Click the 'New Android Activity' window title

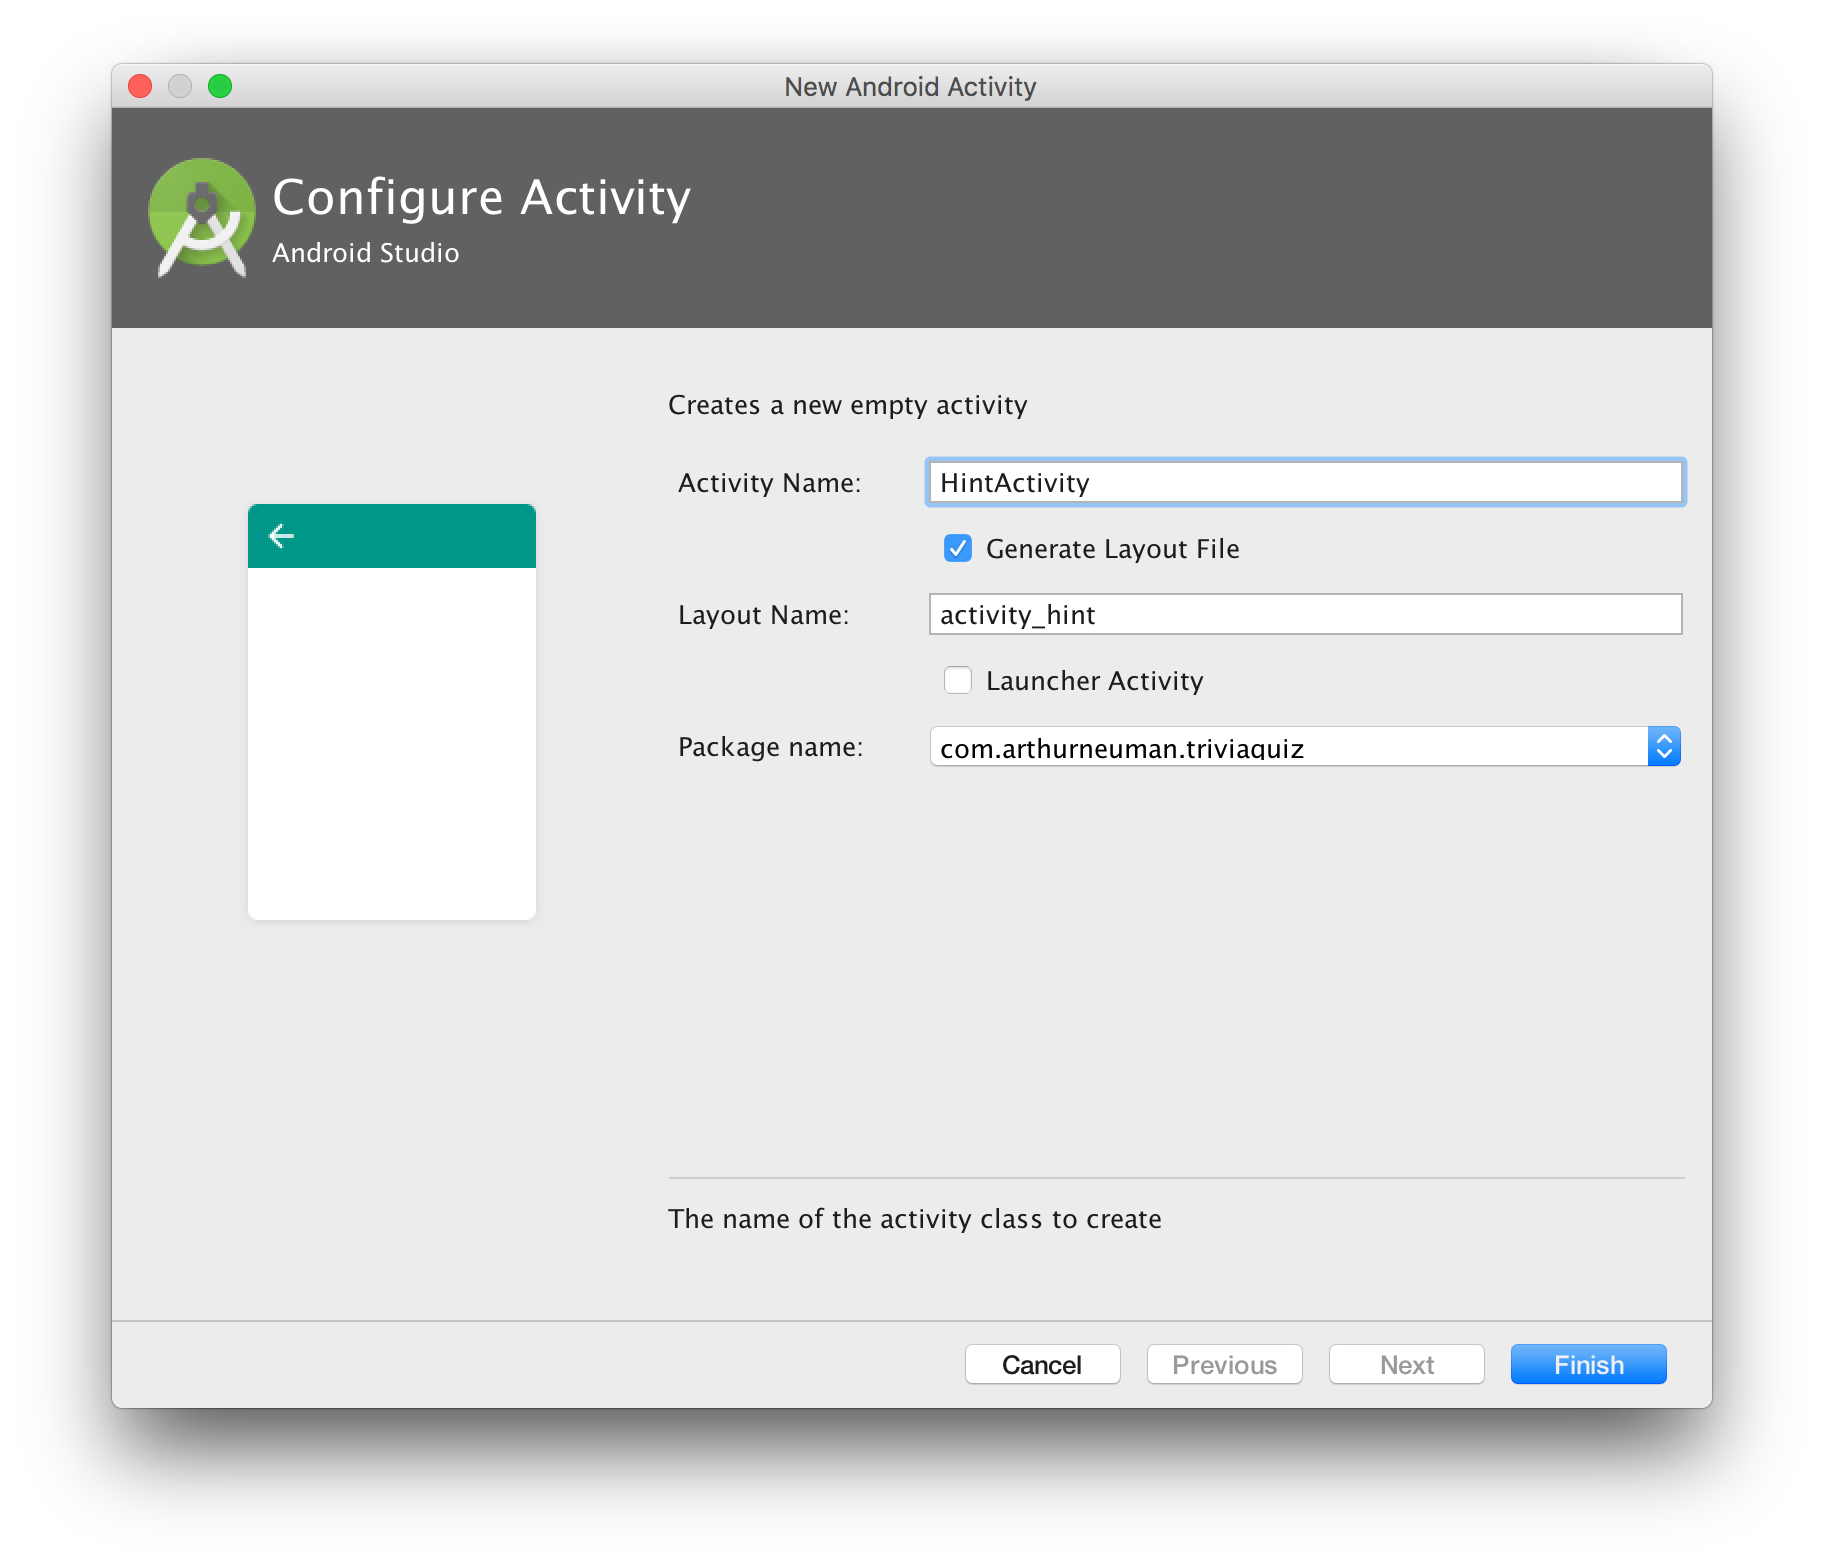point(910,87)
